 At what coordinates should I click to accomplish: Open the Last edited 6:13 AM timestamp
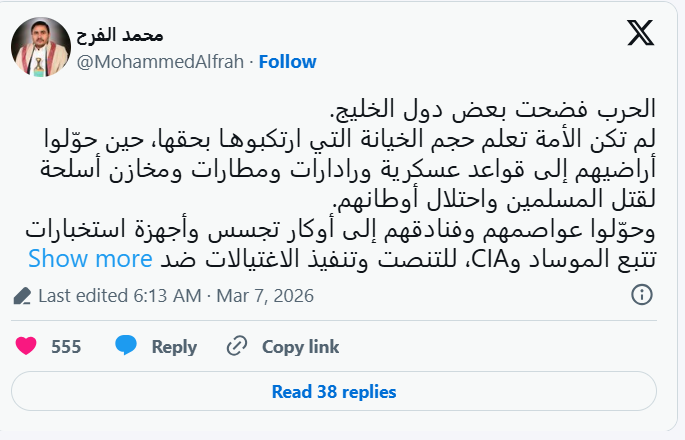click(176, 296)
